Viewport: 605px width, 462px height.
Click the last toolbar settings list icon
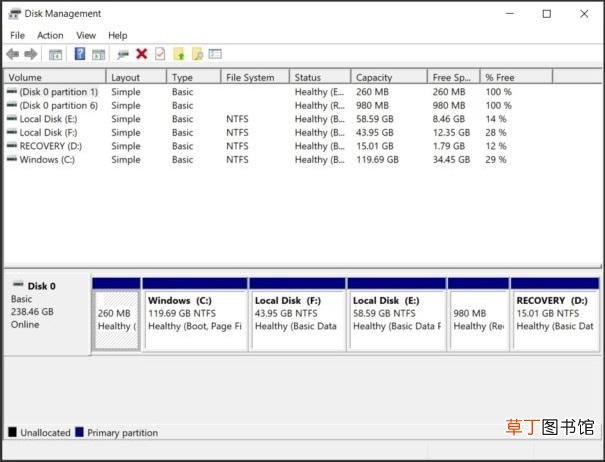point(215,54)
